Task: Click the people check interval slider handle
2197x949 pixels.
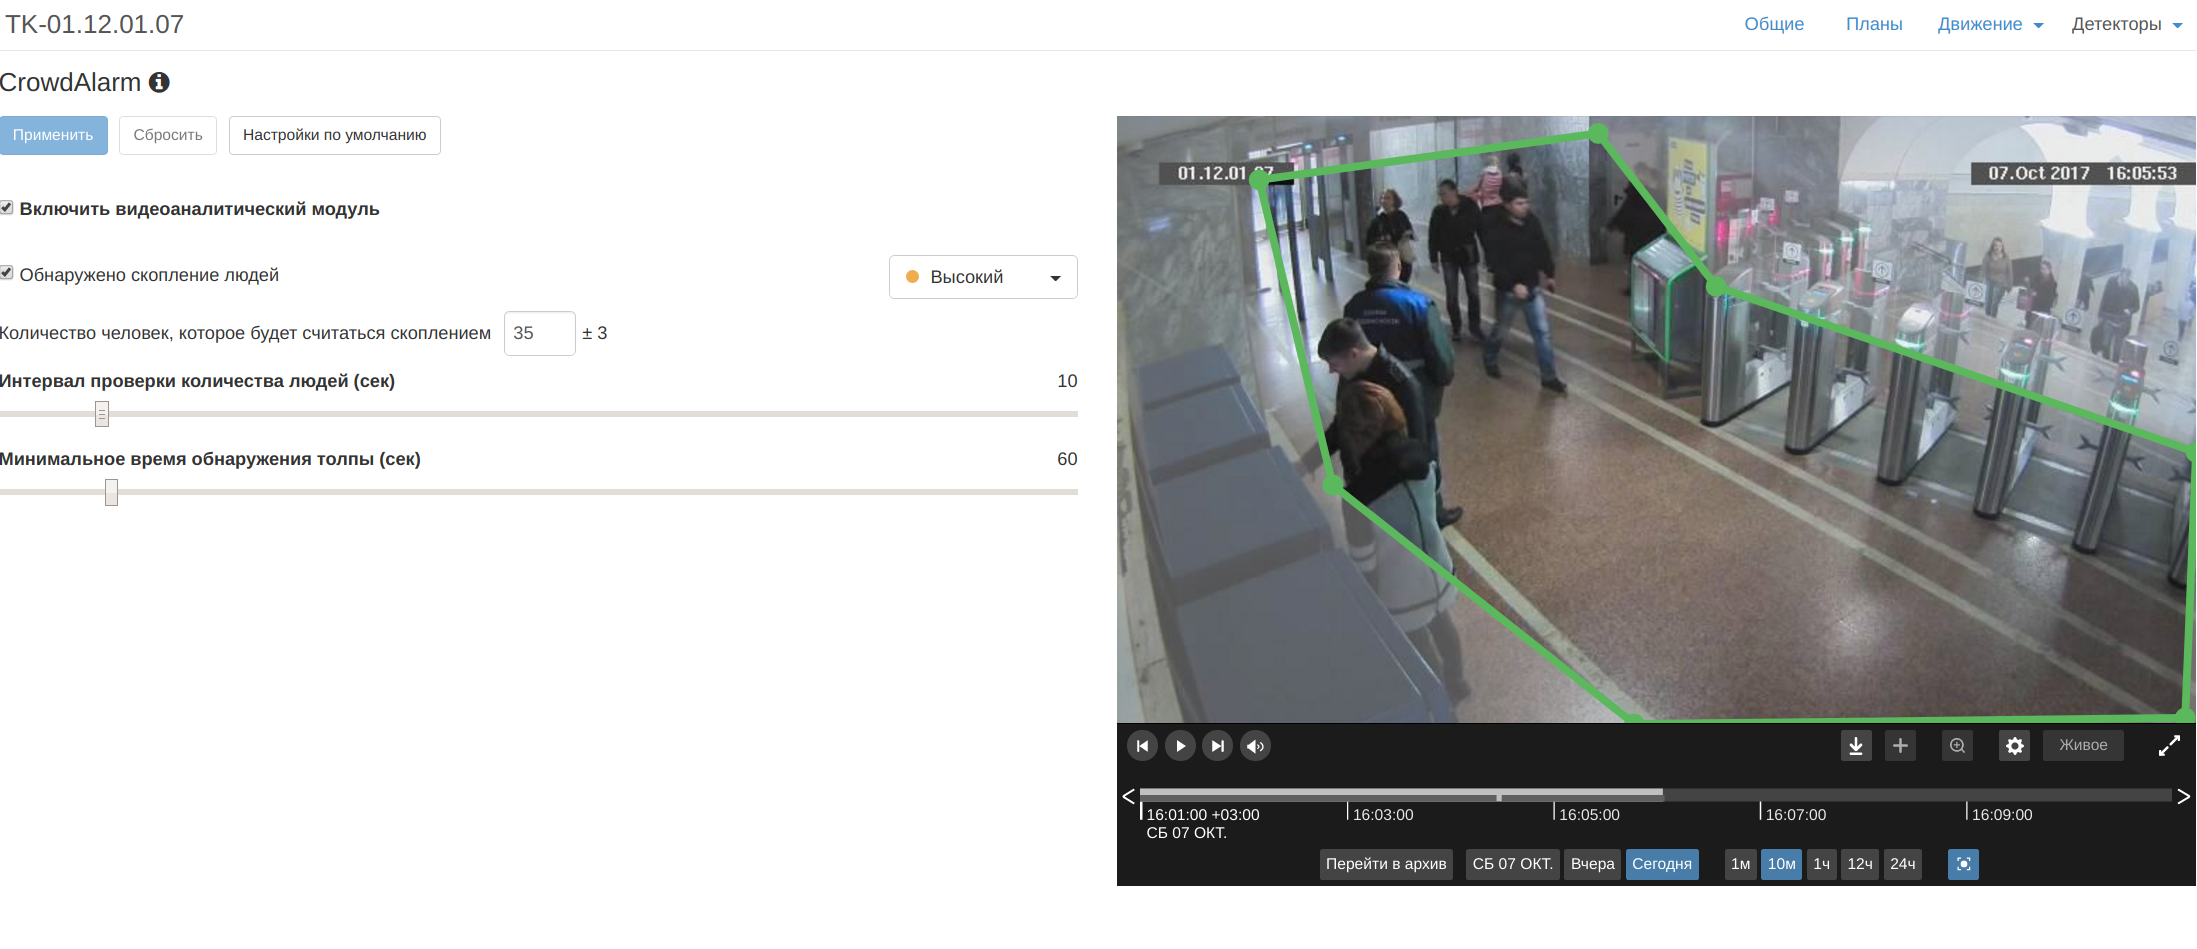Action: pos(102,414)
